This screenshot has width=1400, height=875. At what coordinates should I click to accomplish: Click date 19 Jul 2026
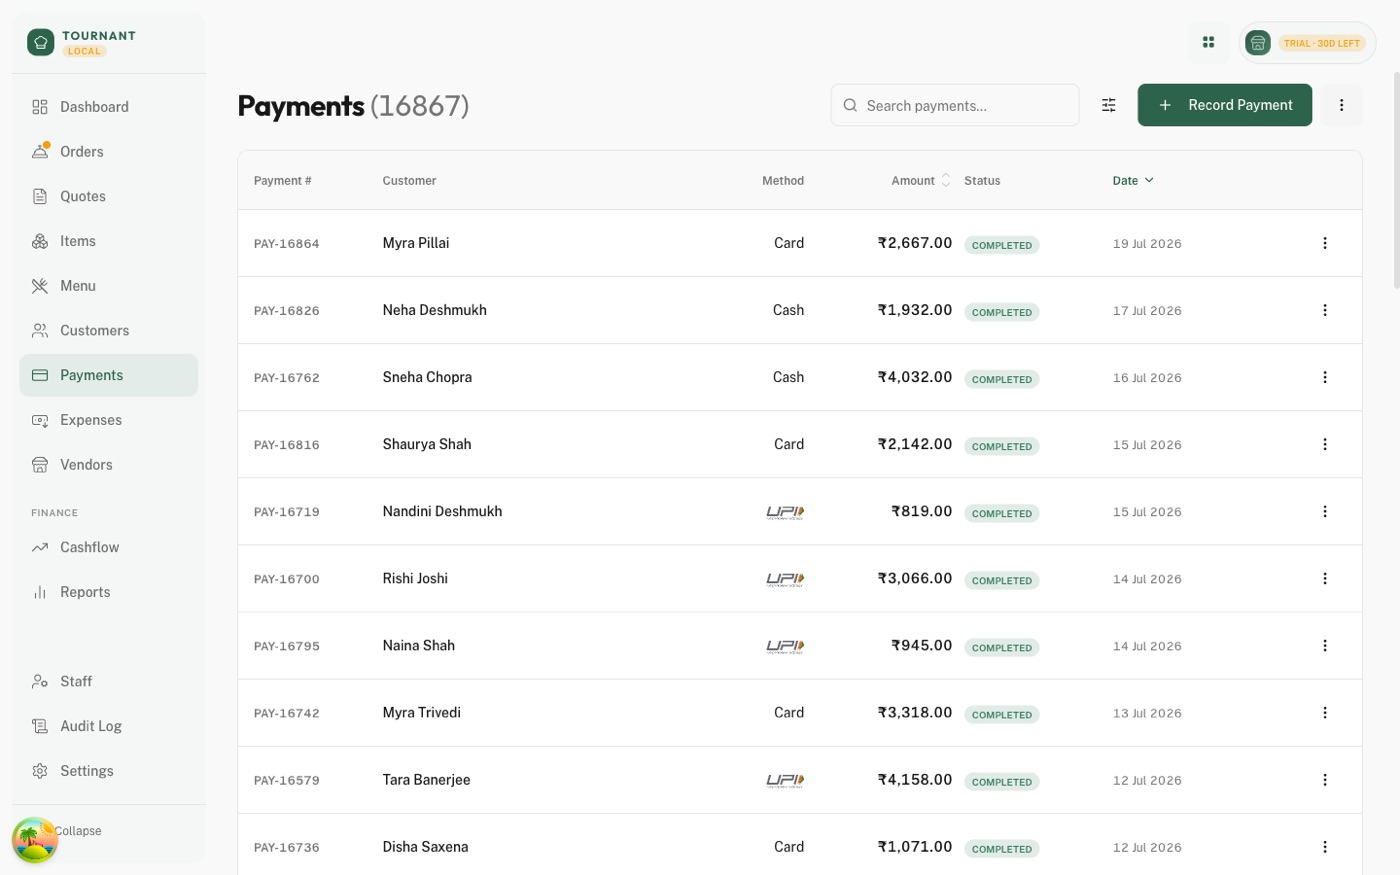pyautogui.click(x=1147, y=244)
